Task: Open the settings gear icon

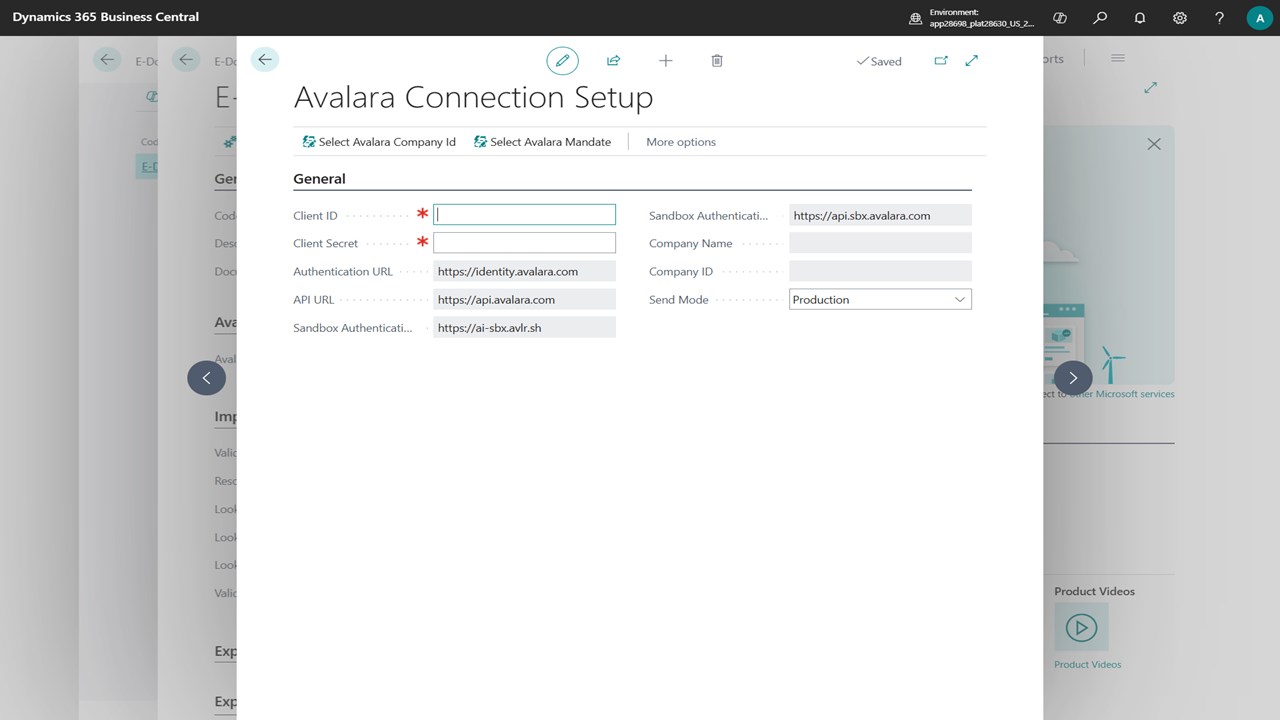Action: point(1180,18)
